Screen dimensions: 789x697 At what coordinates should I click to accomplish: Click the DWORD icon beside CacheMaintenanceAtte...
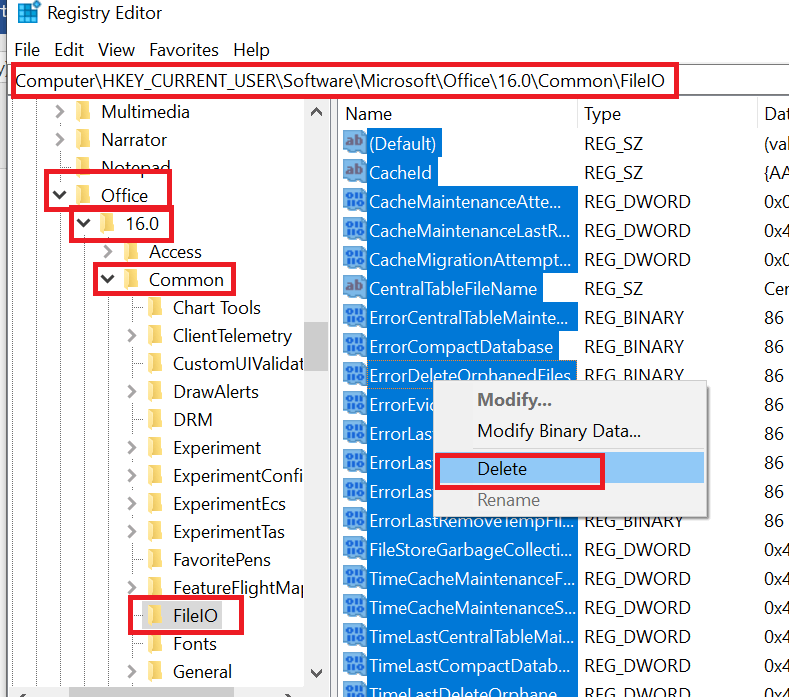pos(355,200)
